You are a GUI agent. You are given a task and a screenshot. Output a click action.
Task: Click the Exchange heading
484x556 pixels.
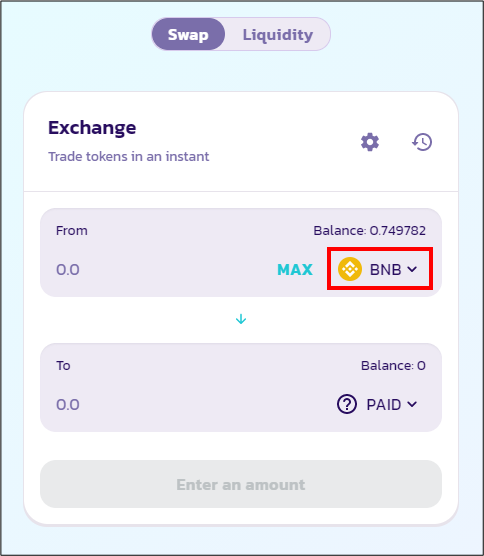coord(92,128)
